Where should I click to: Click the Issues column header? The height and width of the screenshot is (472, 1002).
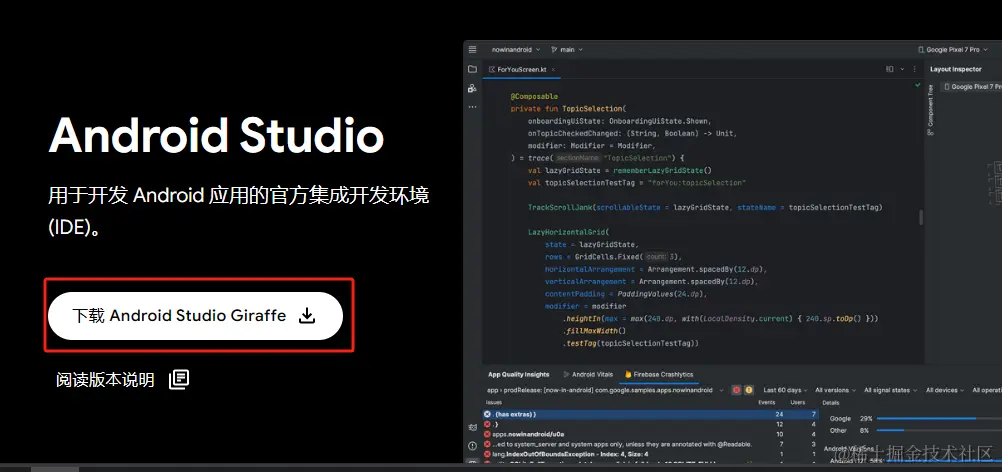tap(494, 402)
